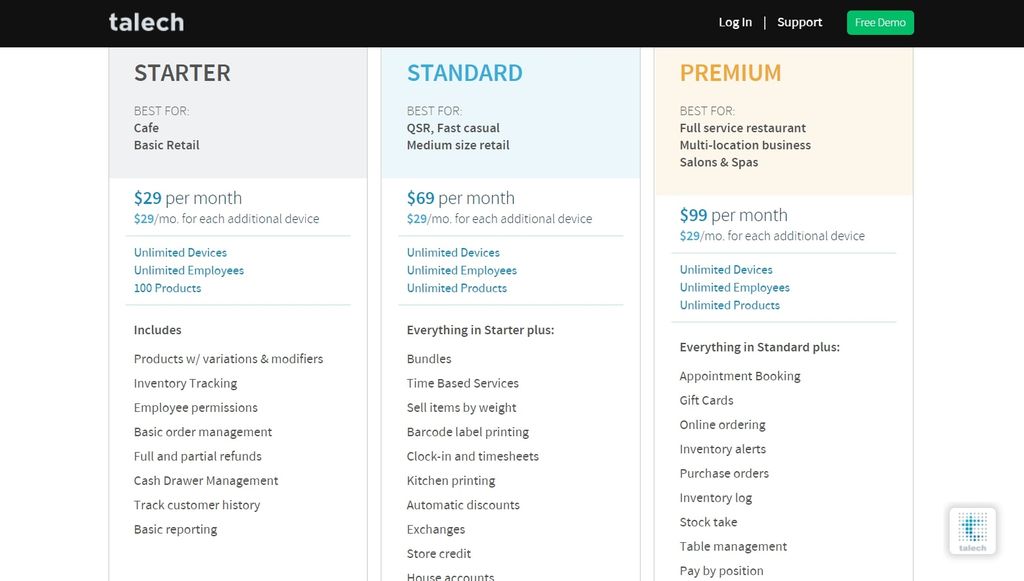
Task: Click Barcode label printing in Standard features
Action: pos(467,432)
